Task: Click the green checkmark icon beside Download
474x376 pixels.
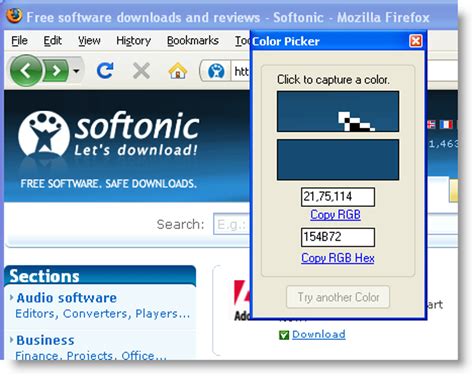Action: pyautogui.click(x=284, y=335)
